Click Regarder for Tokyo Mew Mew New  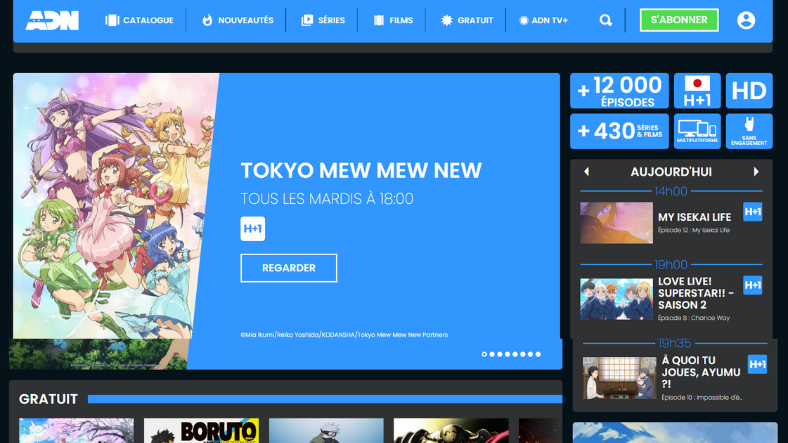pos(288,268)
